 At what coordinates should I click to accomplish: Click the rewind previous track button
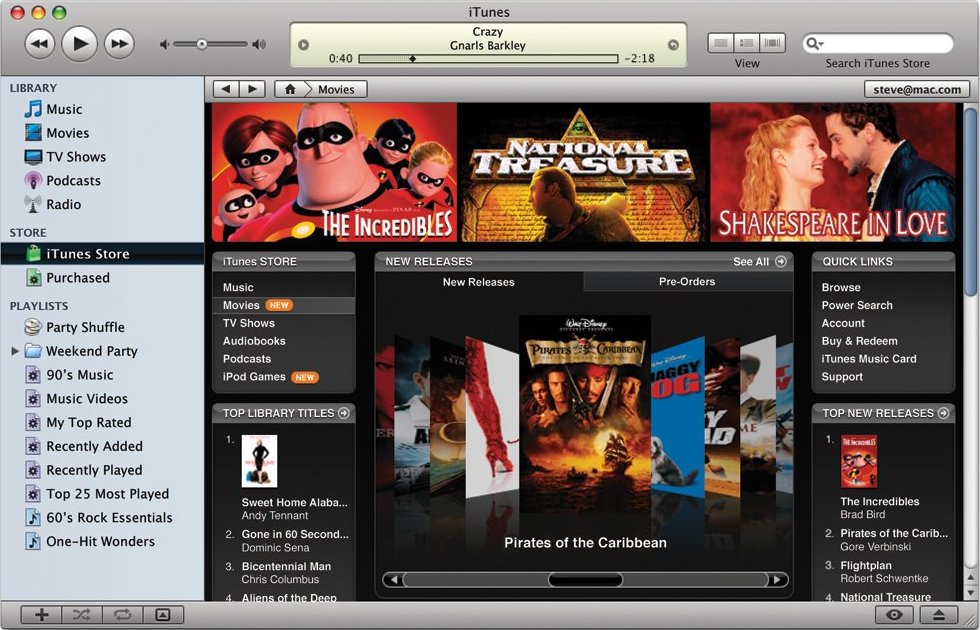pyautogui.click(x=39, y=44)
